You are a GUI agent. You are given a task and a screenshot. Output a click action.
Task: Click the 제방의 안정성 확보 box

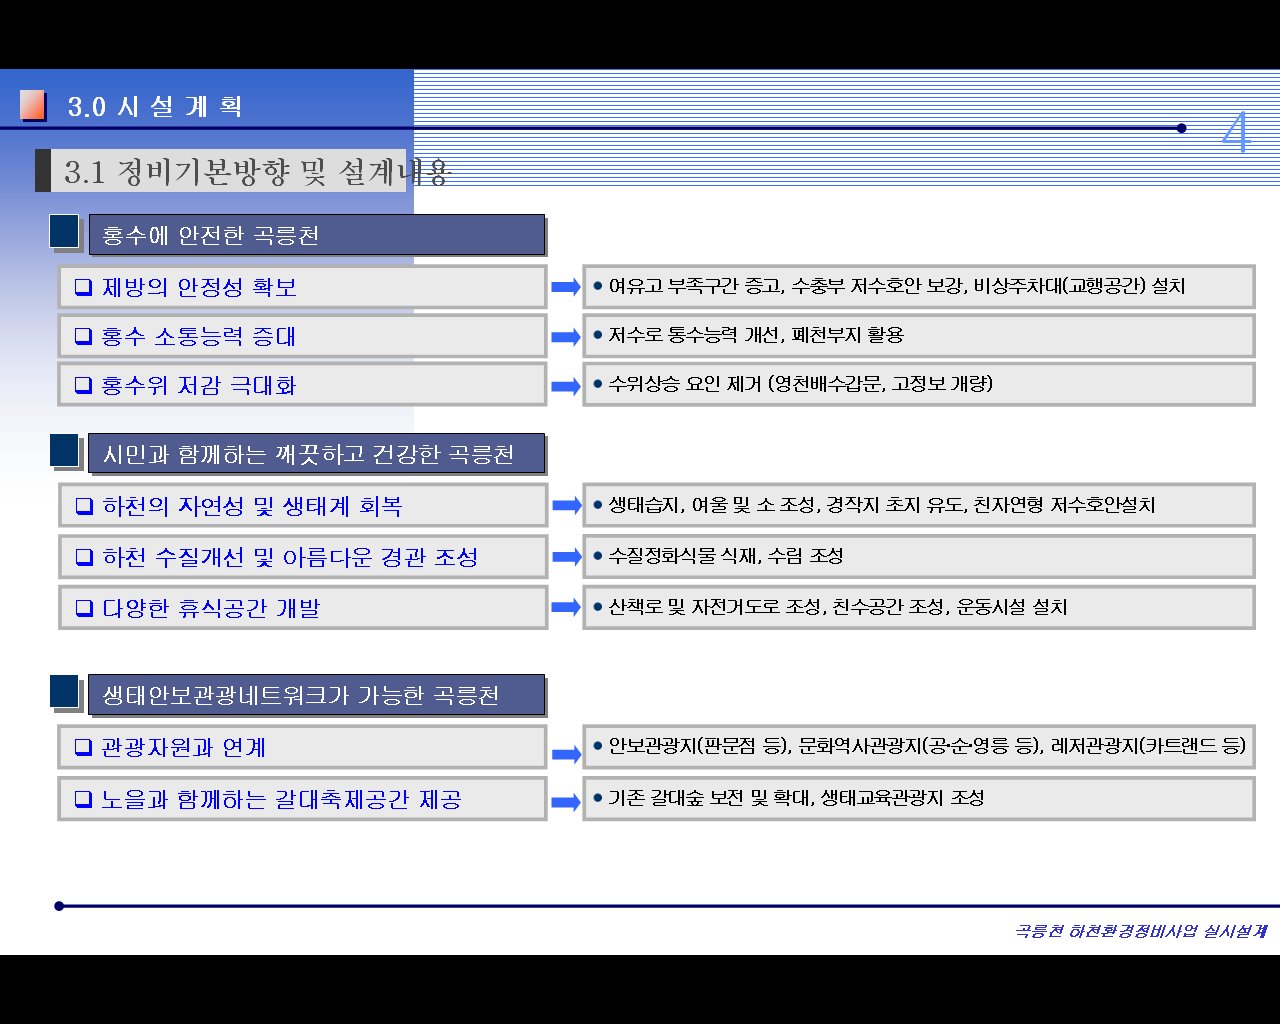[302, 287]
